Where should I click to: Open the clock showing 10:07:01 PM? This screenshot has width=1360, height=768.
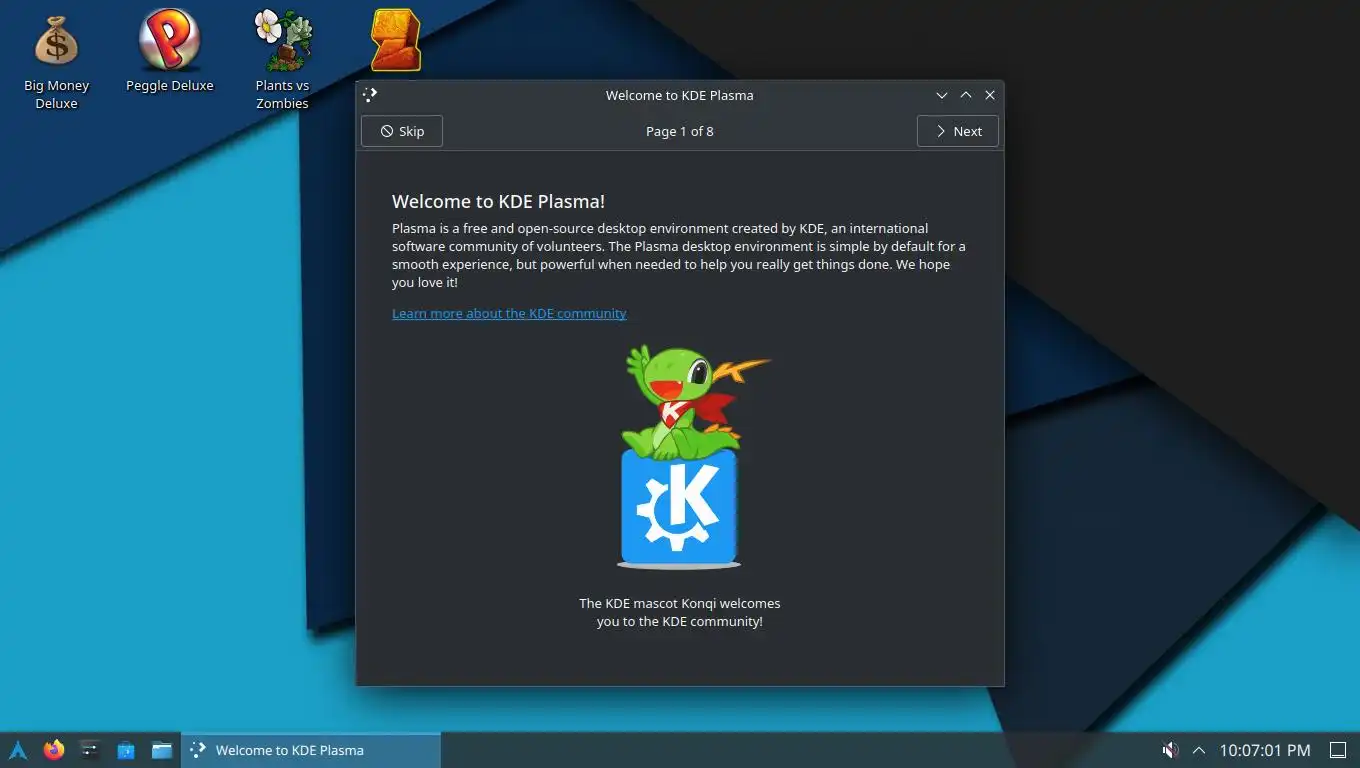point(1265,750)
